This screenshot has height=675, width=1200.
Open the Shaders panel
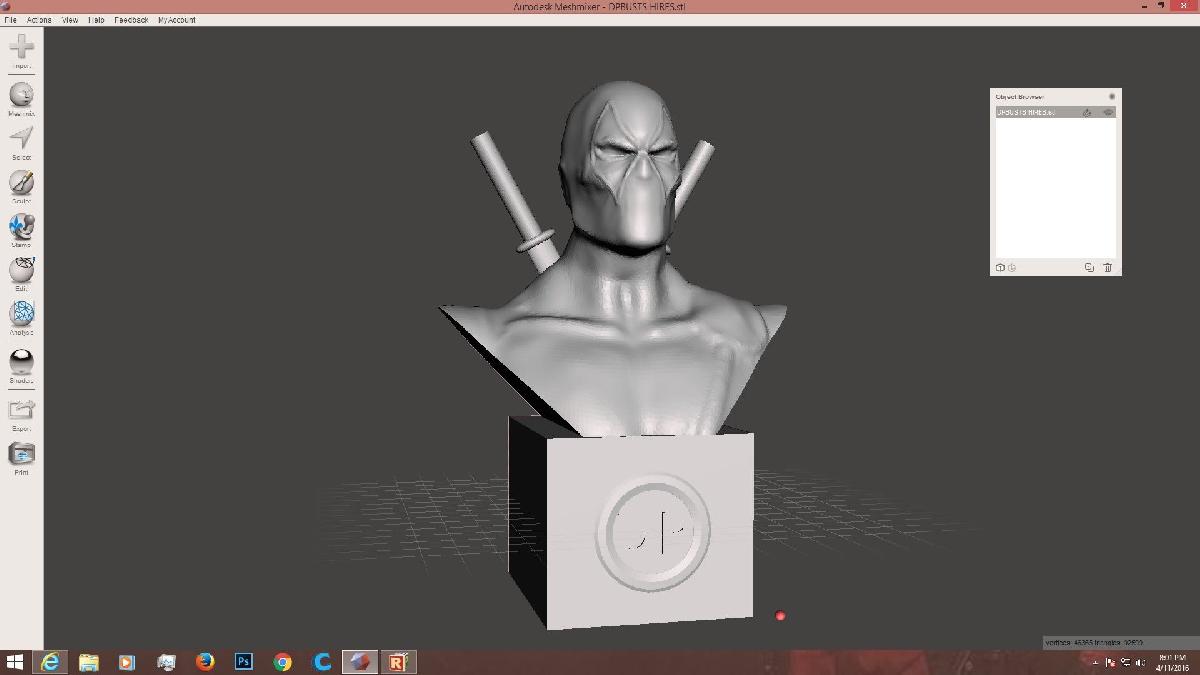coord(20,362)
